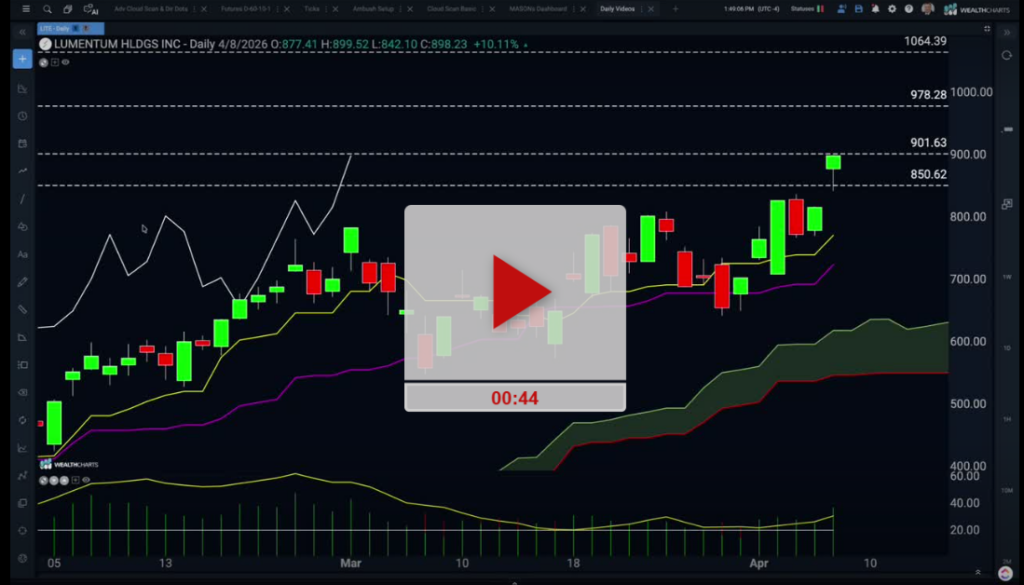Open the calendar tool in left sidebar
This screenshot has height=585, width=1024.
click(22, 144)
